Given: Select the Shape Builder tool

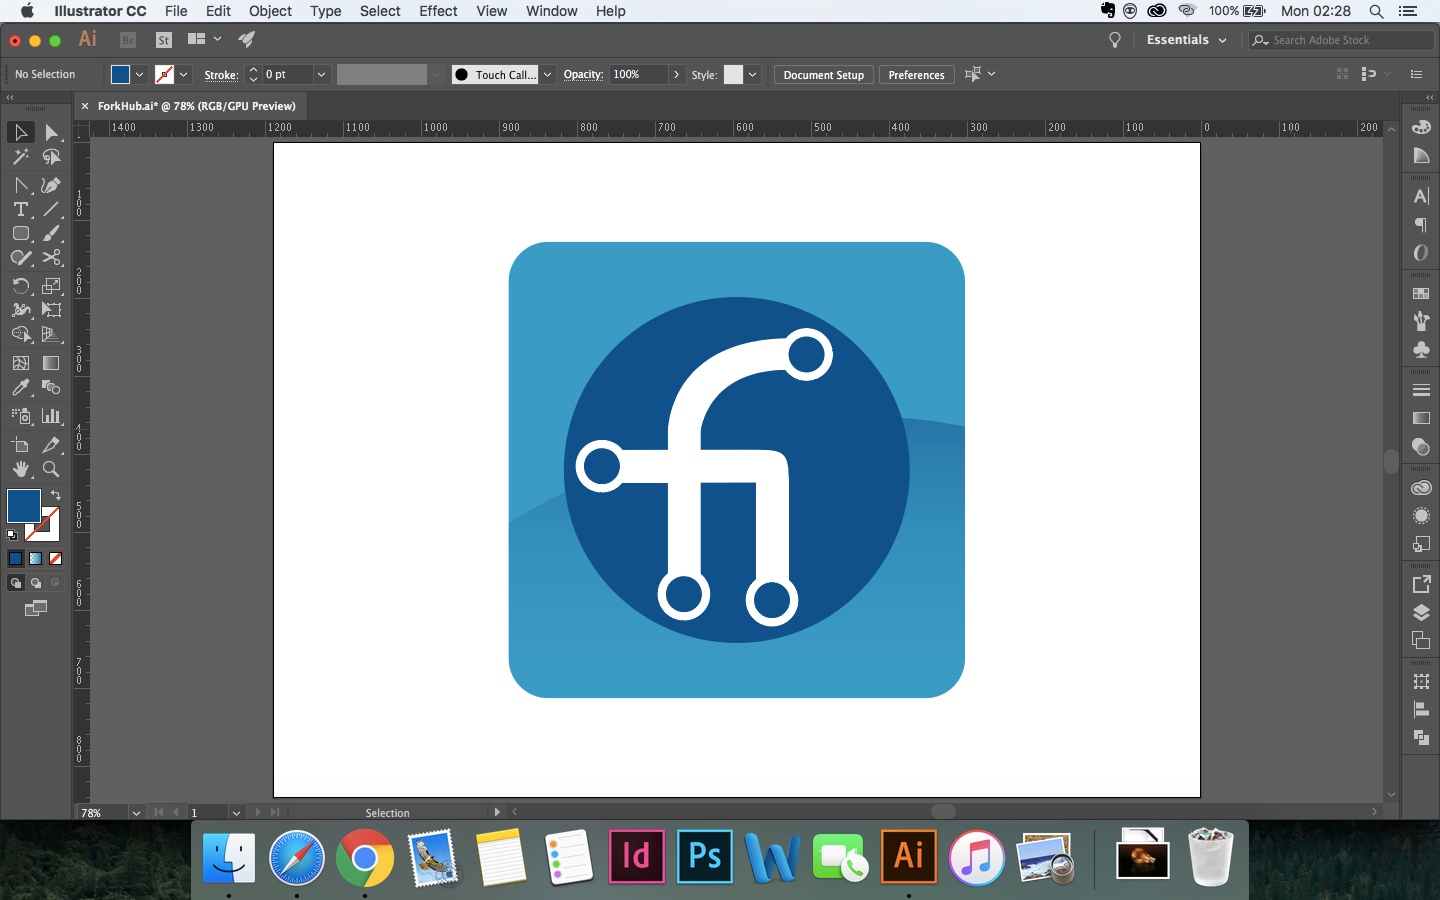Looking at the screenshot, I should pyautogui.click(x=21, y=334).
